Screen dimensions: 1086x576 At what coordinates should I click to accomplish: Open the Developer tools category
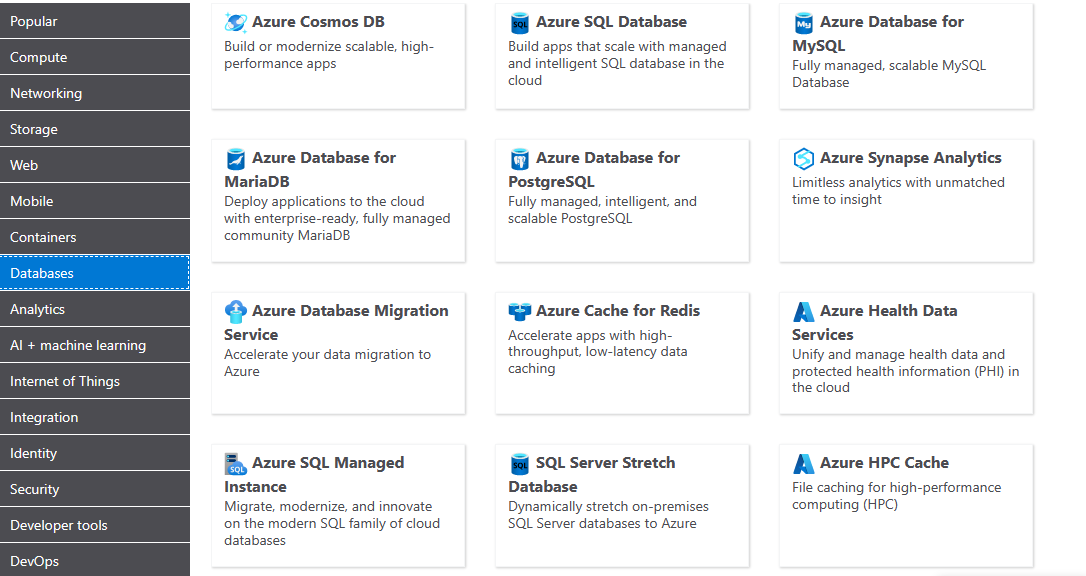coord(95,525)
